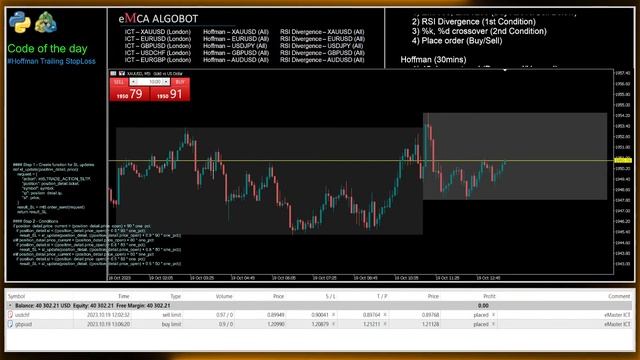Click the Python logo icon

(20, 22)
